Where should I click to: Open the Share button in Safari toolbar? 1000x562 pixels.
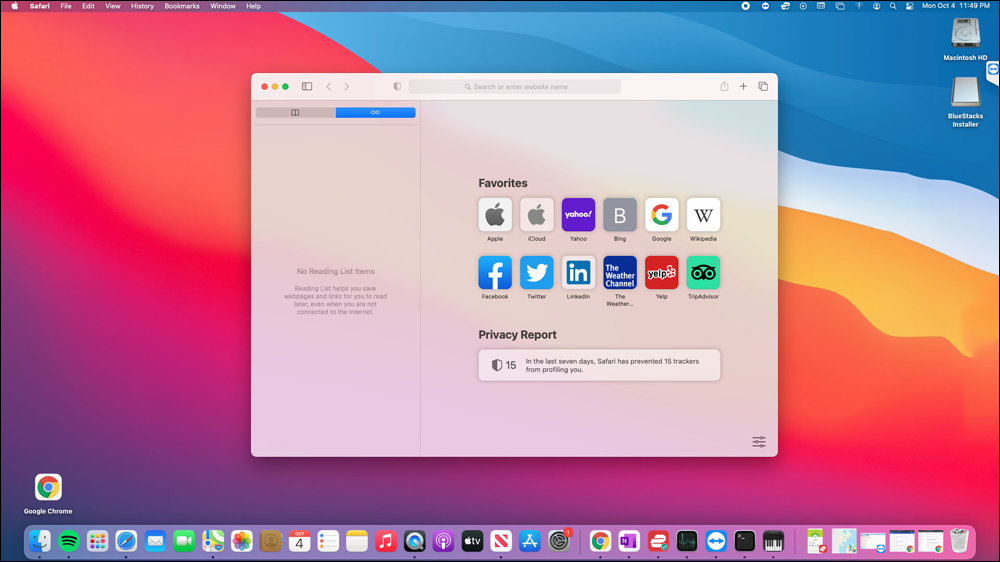(x=724, y=86)
